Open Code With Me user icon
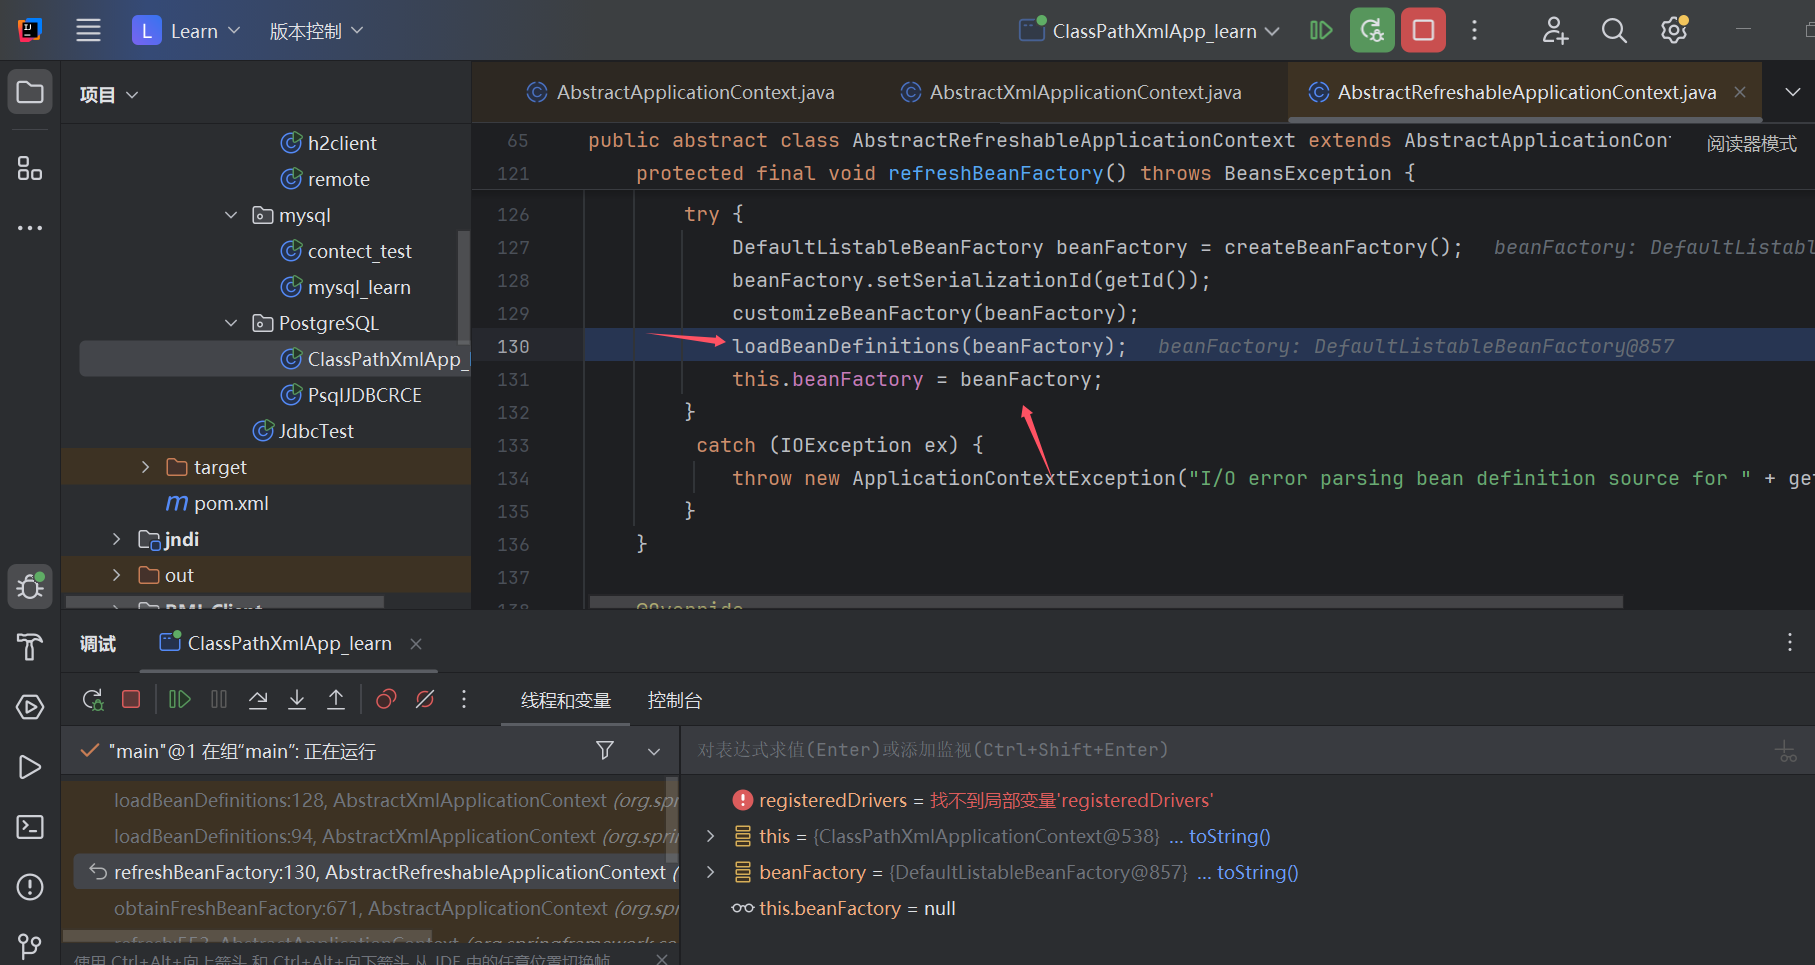Screen dimensions: 1815x965 pos(1555,30)
